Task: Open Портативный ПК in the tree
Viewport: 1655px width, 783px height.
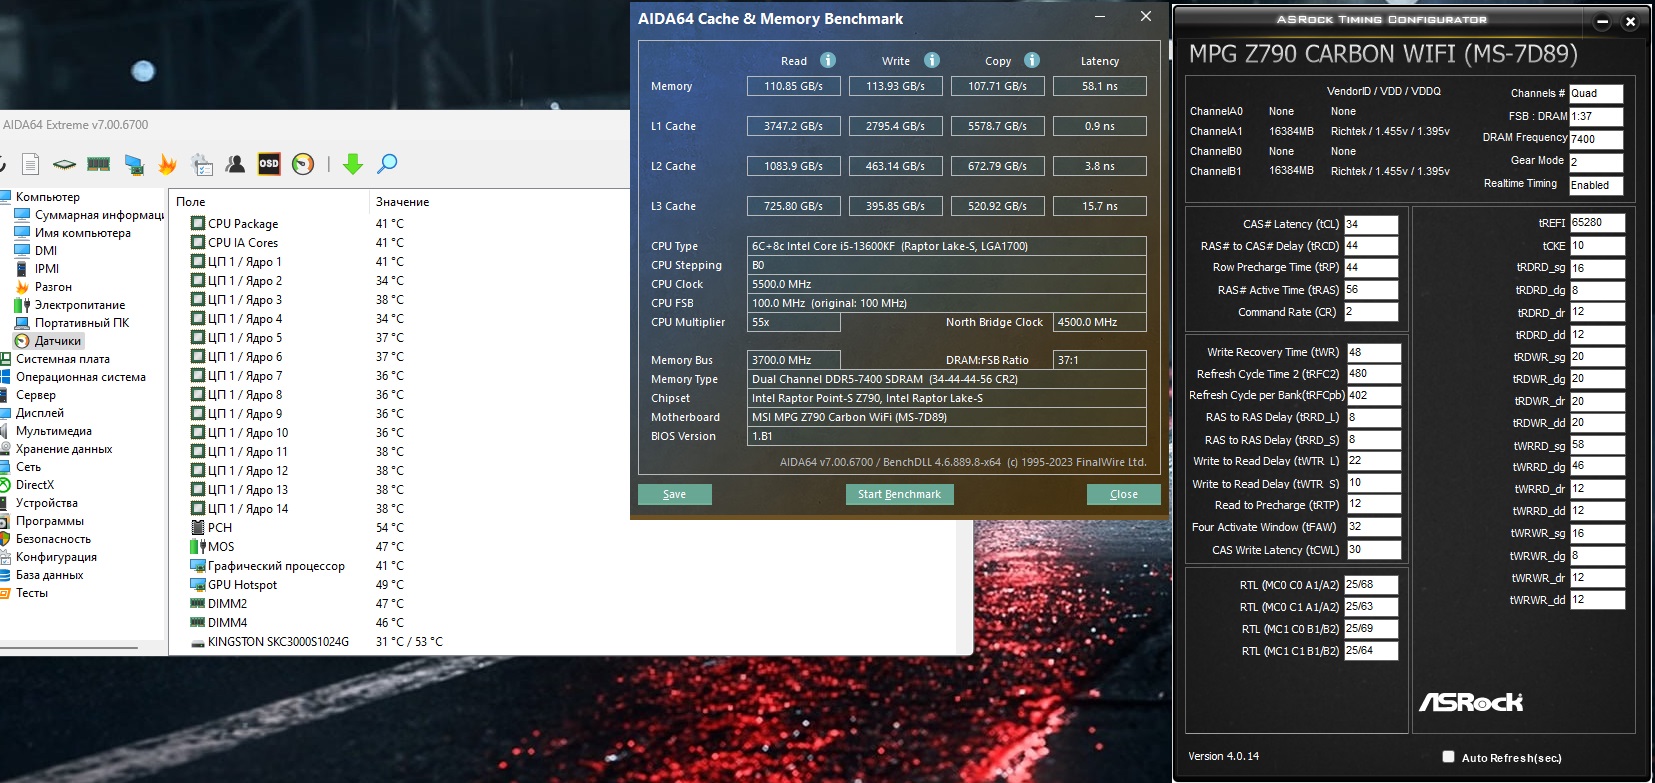Action: 82,323
